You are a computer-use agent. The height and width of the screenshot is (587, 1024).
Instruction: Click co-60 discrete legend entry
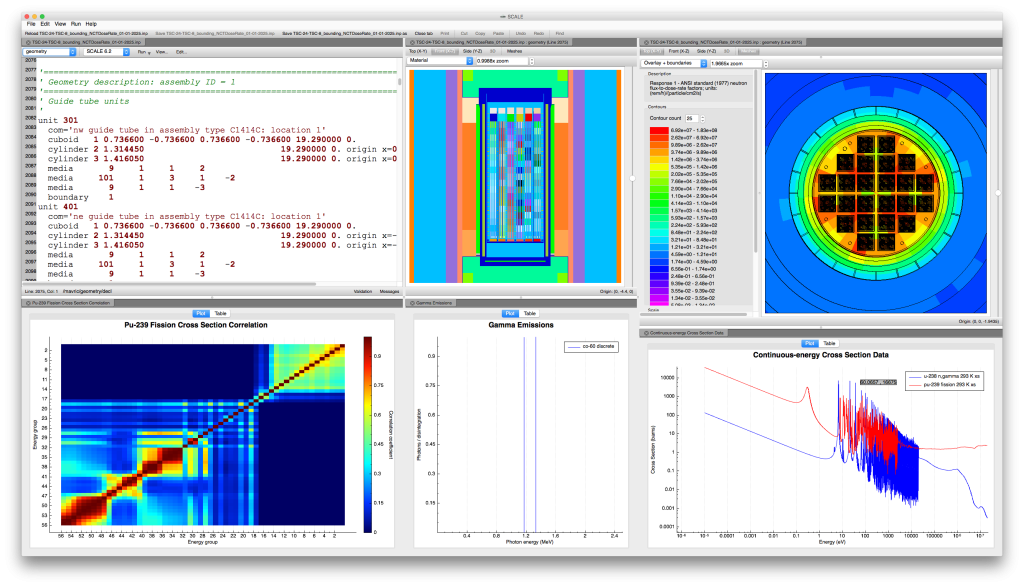click(x=592, y=346)
